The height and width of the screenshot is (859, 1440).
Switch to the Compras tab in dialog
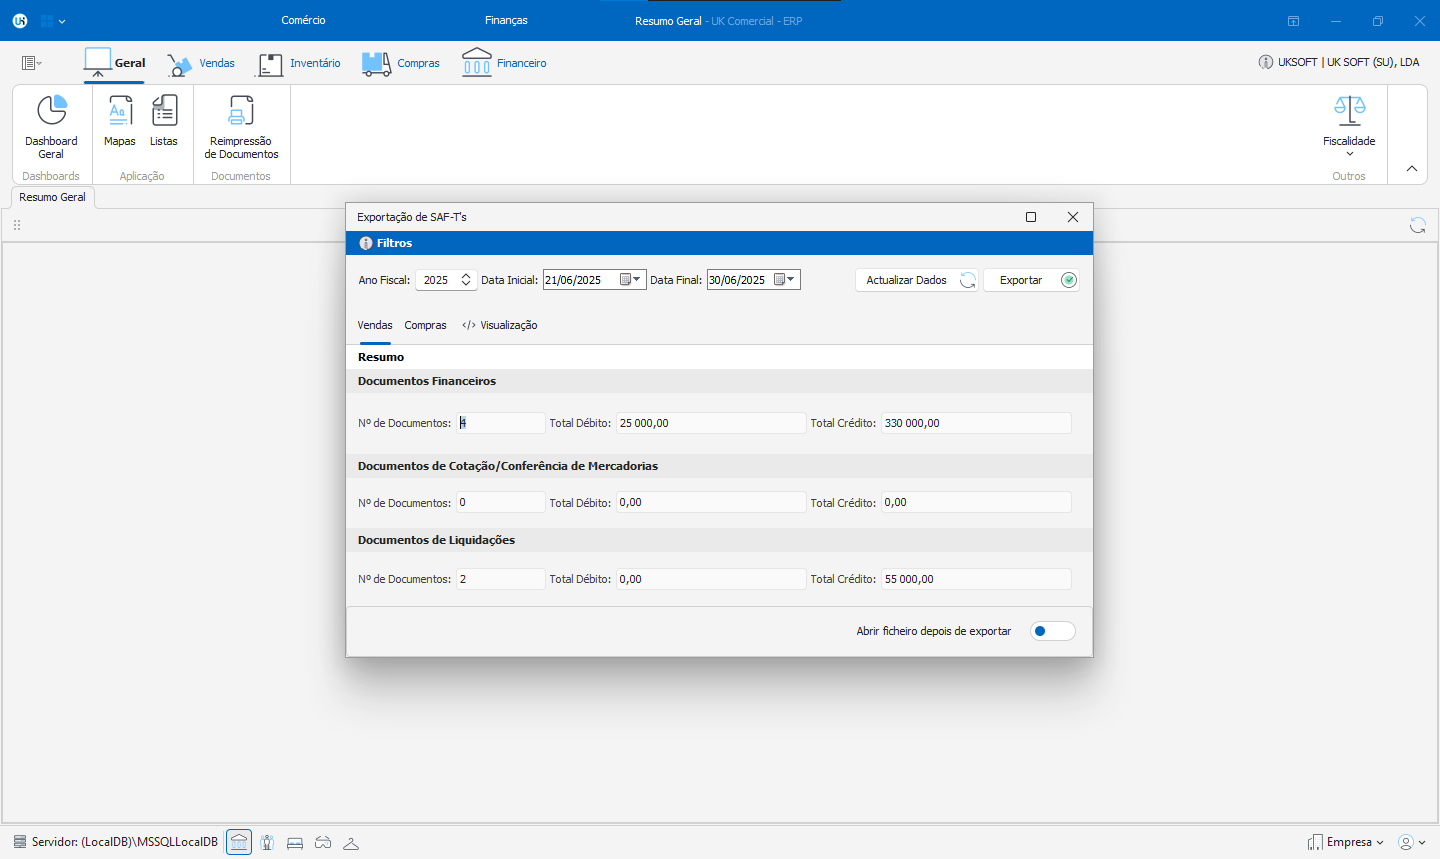[x=425, y=325]
